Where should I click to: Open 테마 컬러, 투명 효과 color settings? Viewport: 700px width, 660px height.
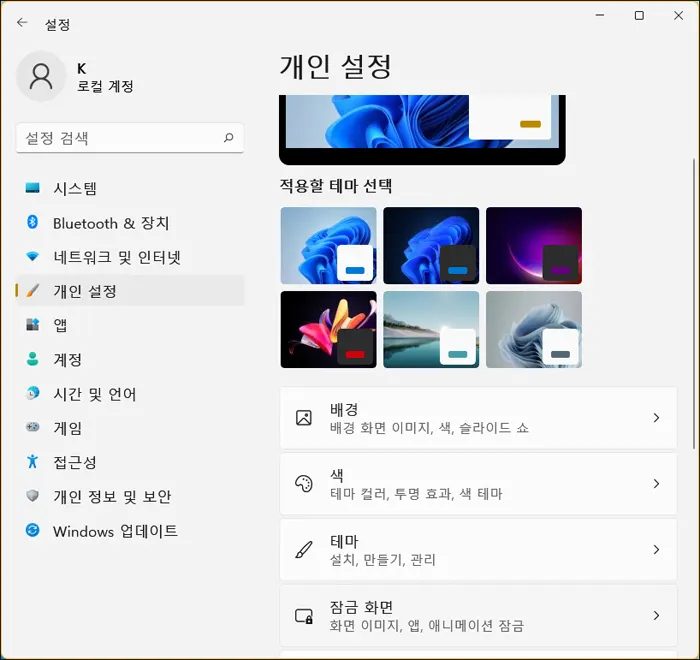(478, 484)
